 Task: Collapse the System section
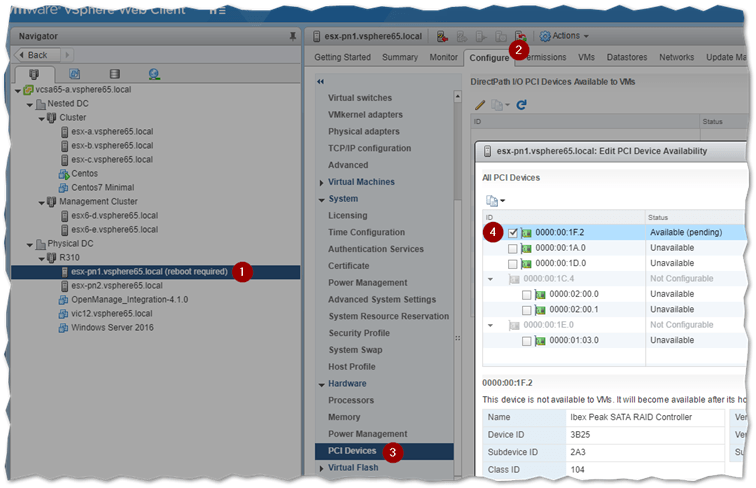point(322,200)
